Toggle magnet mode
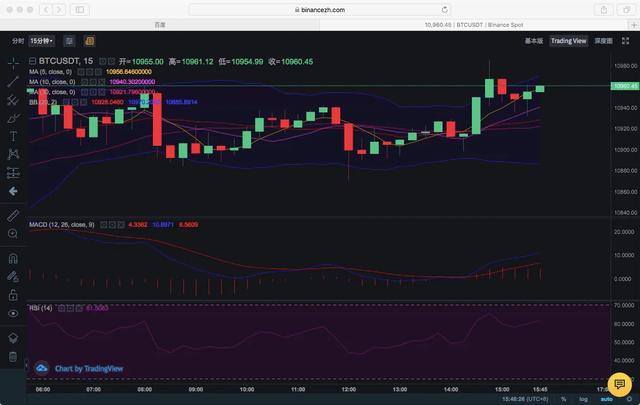Screen dimensions: 640x405 13,258
